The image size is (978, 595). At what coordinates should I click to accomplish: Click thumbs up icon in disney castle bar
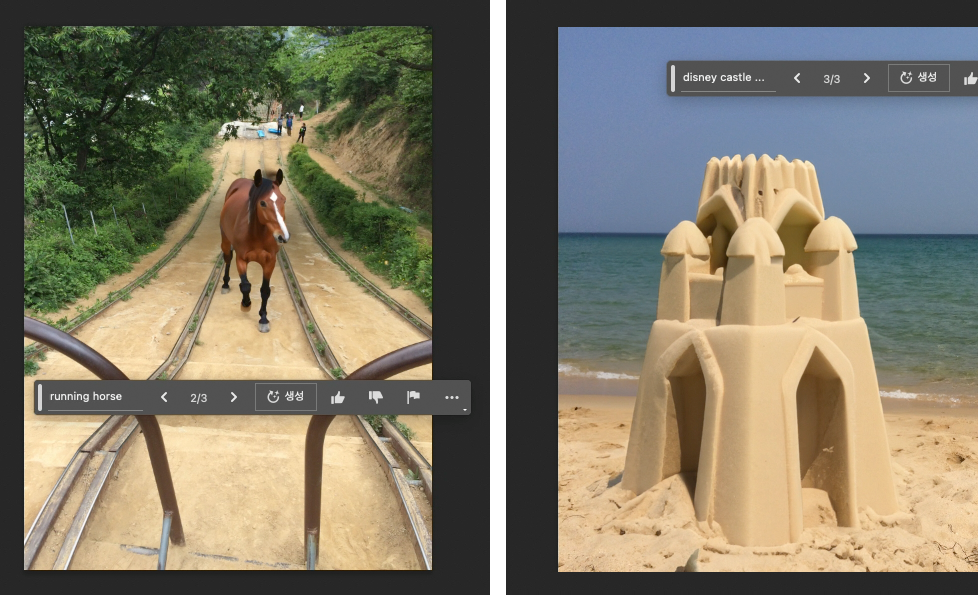[971, 79]
